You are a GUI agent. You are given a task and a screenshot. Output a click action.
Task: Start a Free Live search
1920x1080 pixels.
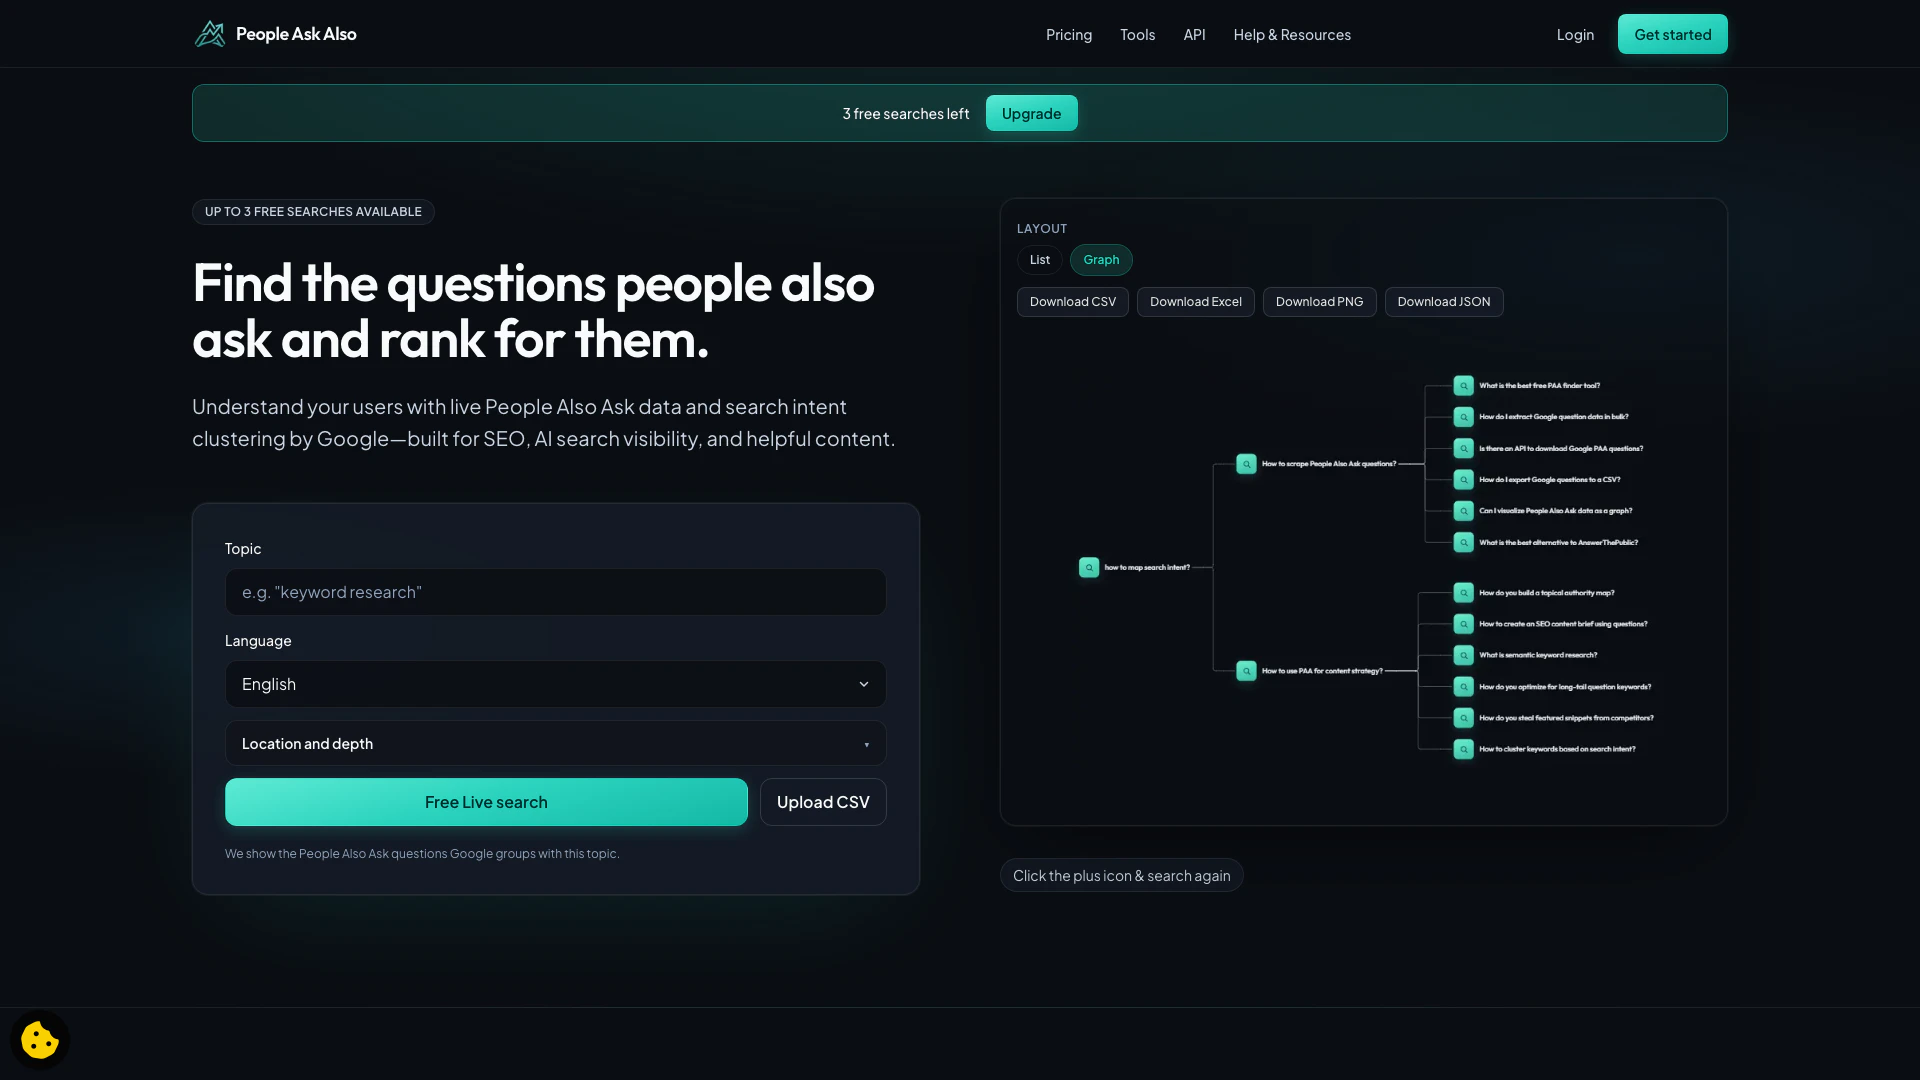(486, 802)
